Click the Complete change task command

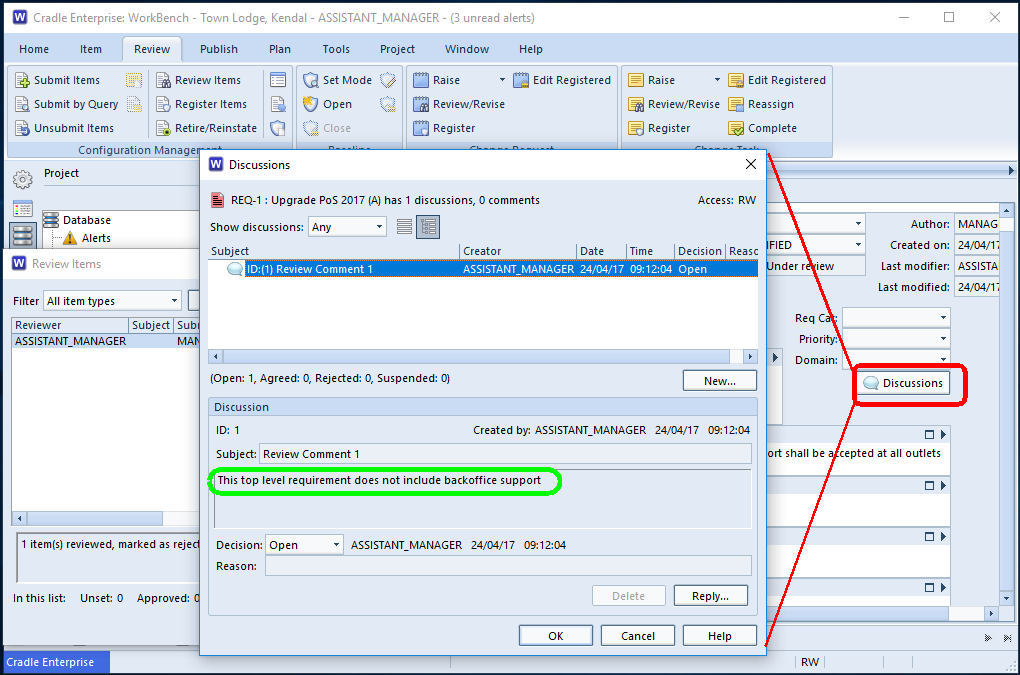(x=762, y=128)
